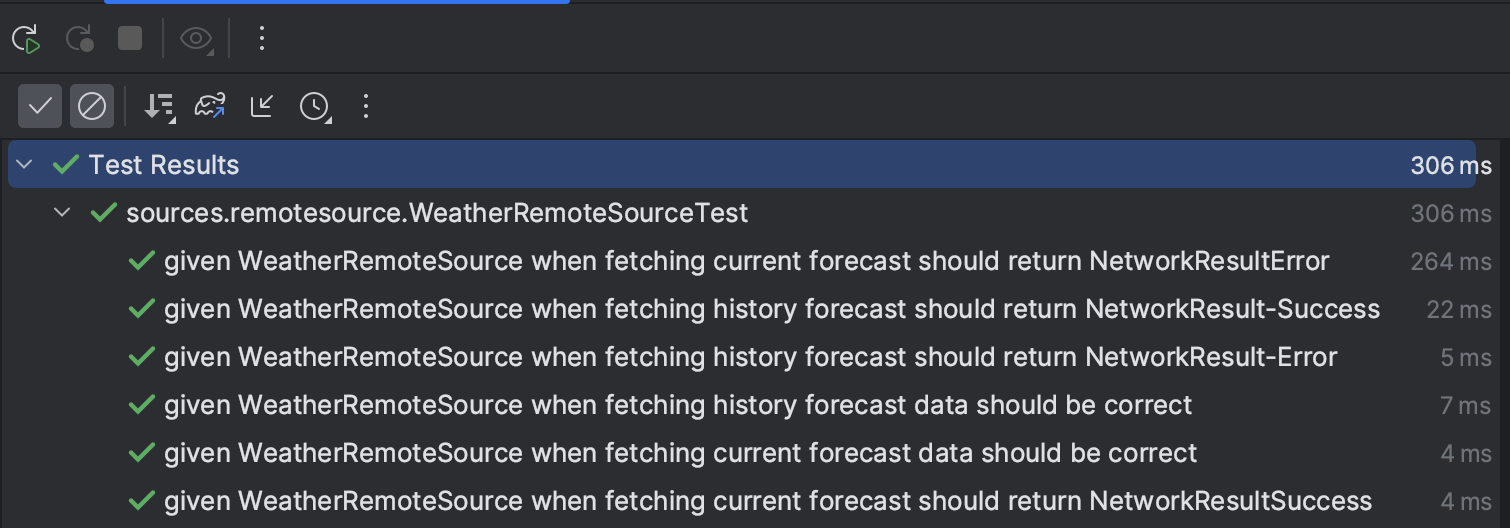Select the Test Results row

coord(742,165)
